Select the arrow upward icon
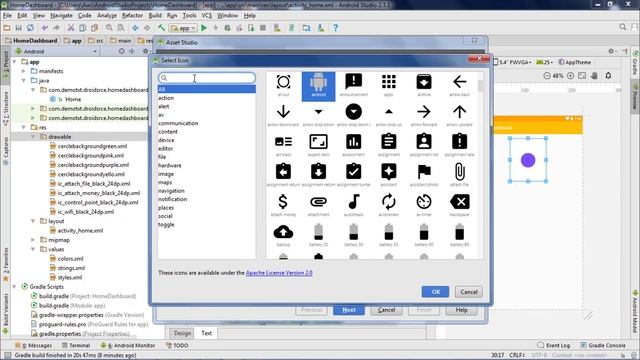Image resolution: width=640 pixels, height=360 pixels. click(459, 116)
